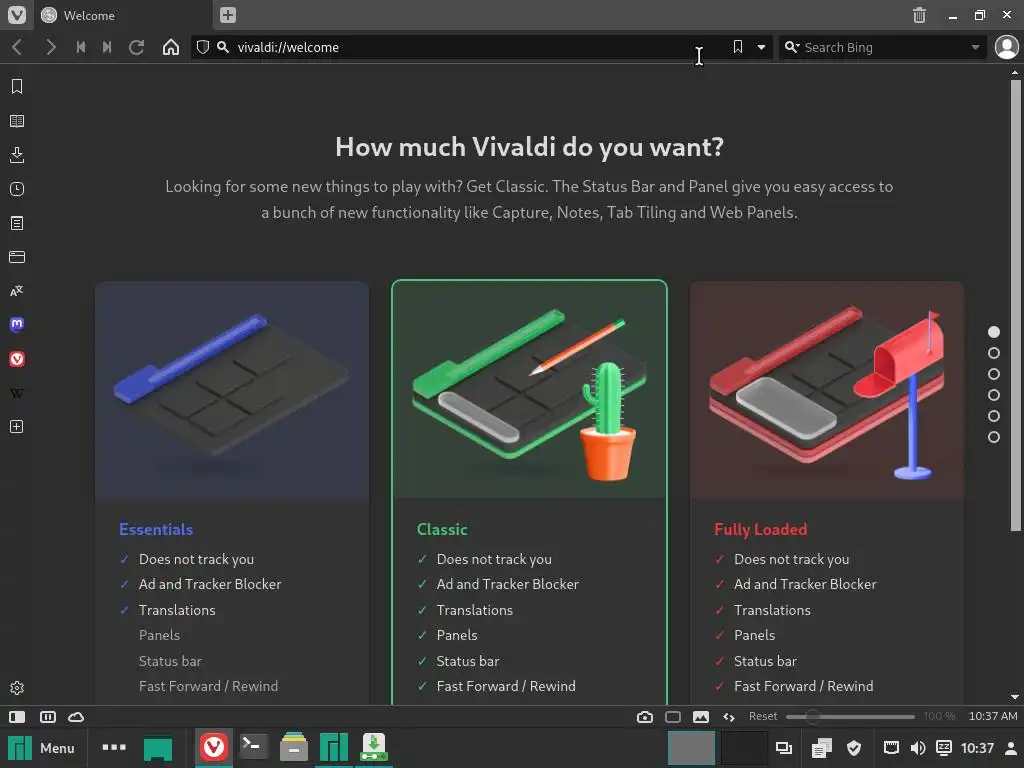The width and height of the screenshot is (1024, 768).
Task: Go forward in history
Action: tap(50, 47)
